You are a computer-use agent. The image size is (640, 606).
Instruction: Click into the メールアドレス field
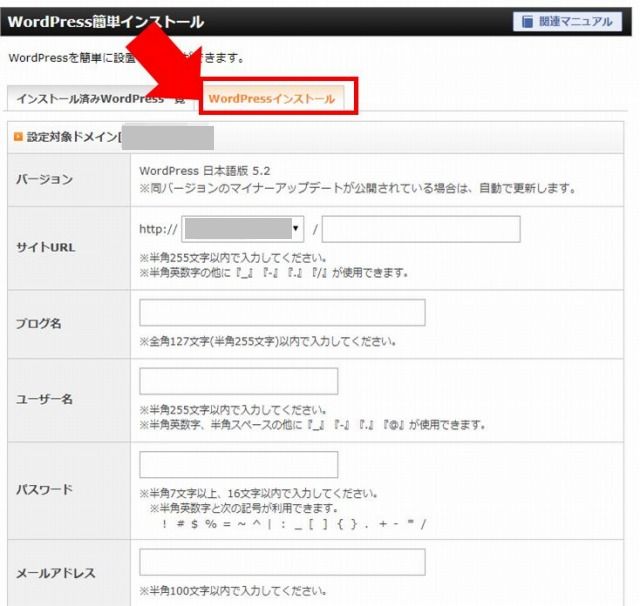tap(282, 562)
